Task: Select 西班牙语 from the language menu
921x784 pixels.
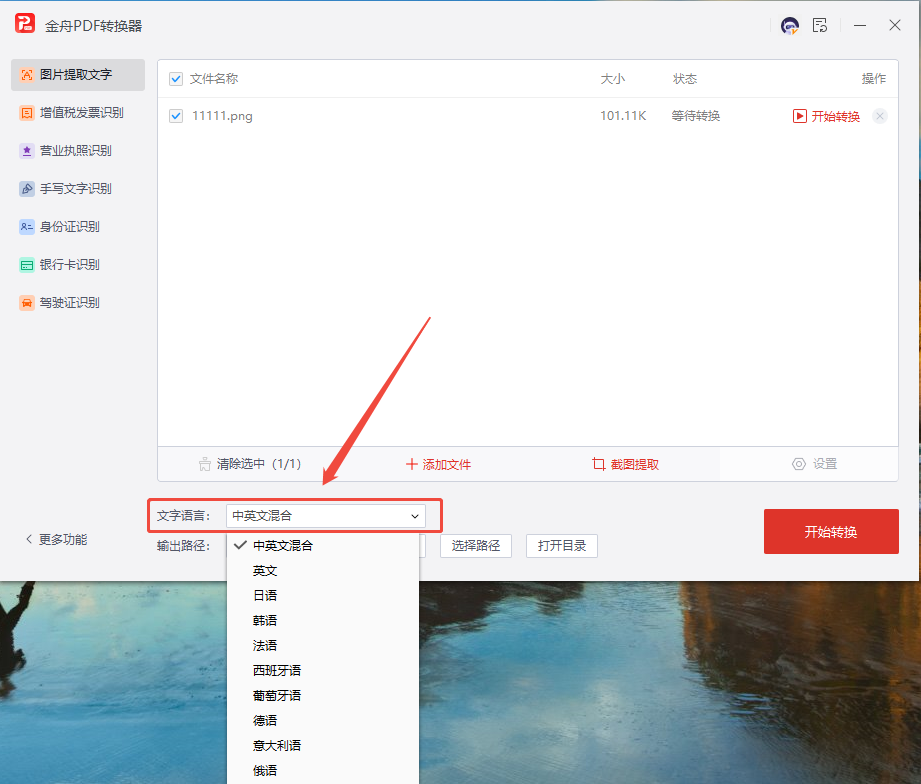Action: 277,671
